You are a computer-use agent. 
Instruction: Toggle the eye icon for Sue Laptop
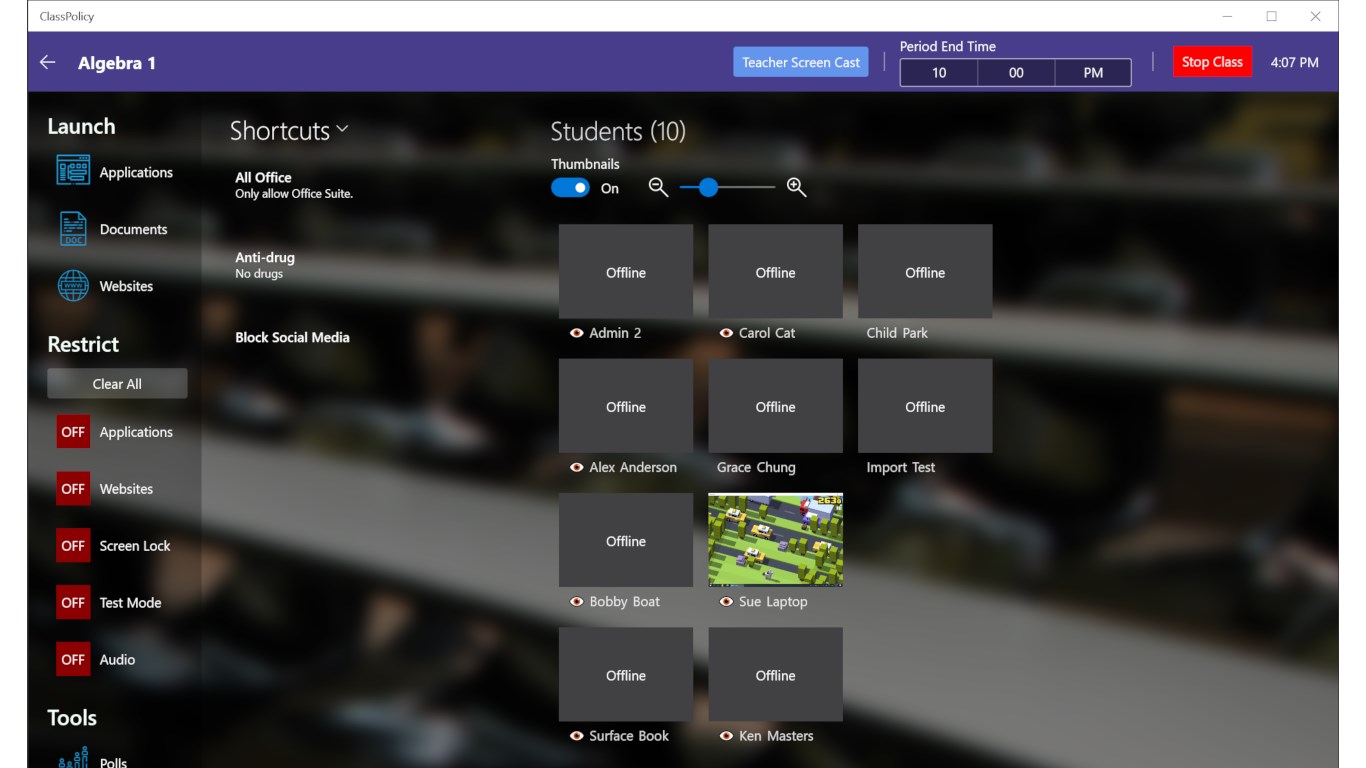[x=726, y=602]
